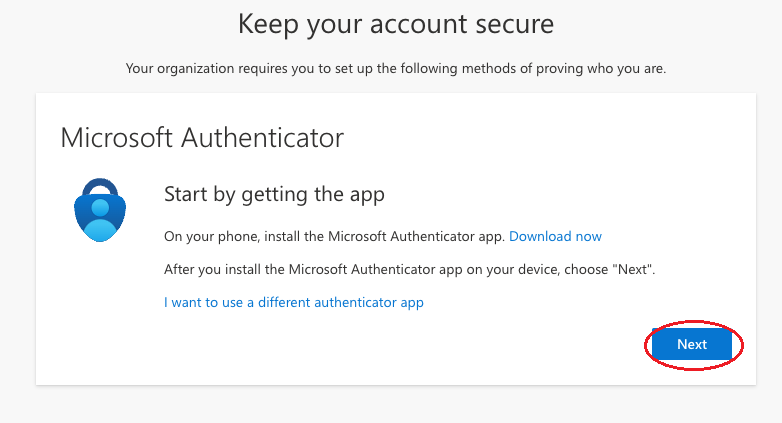Screen dimensions: 782x423
Task: Click the person silhouette inside the Authenticator icon
Action: (100, 219)
